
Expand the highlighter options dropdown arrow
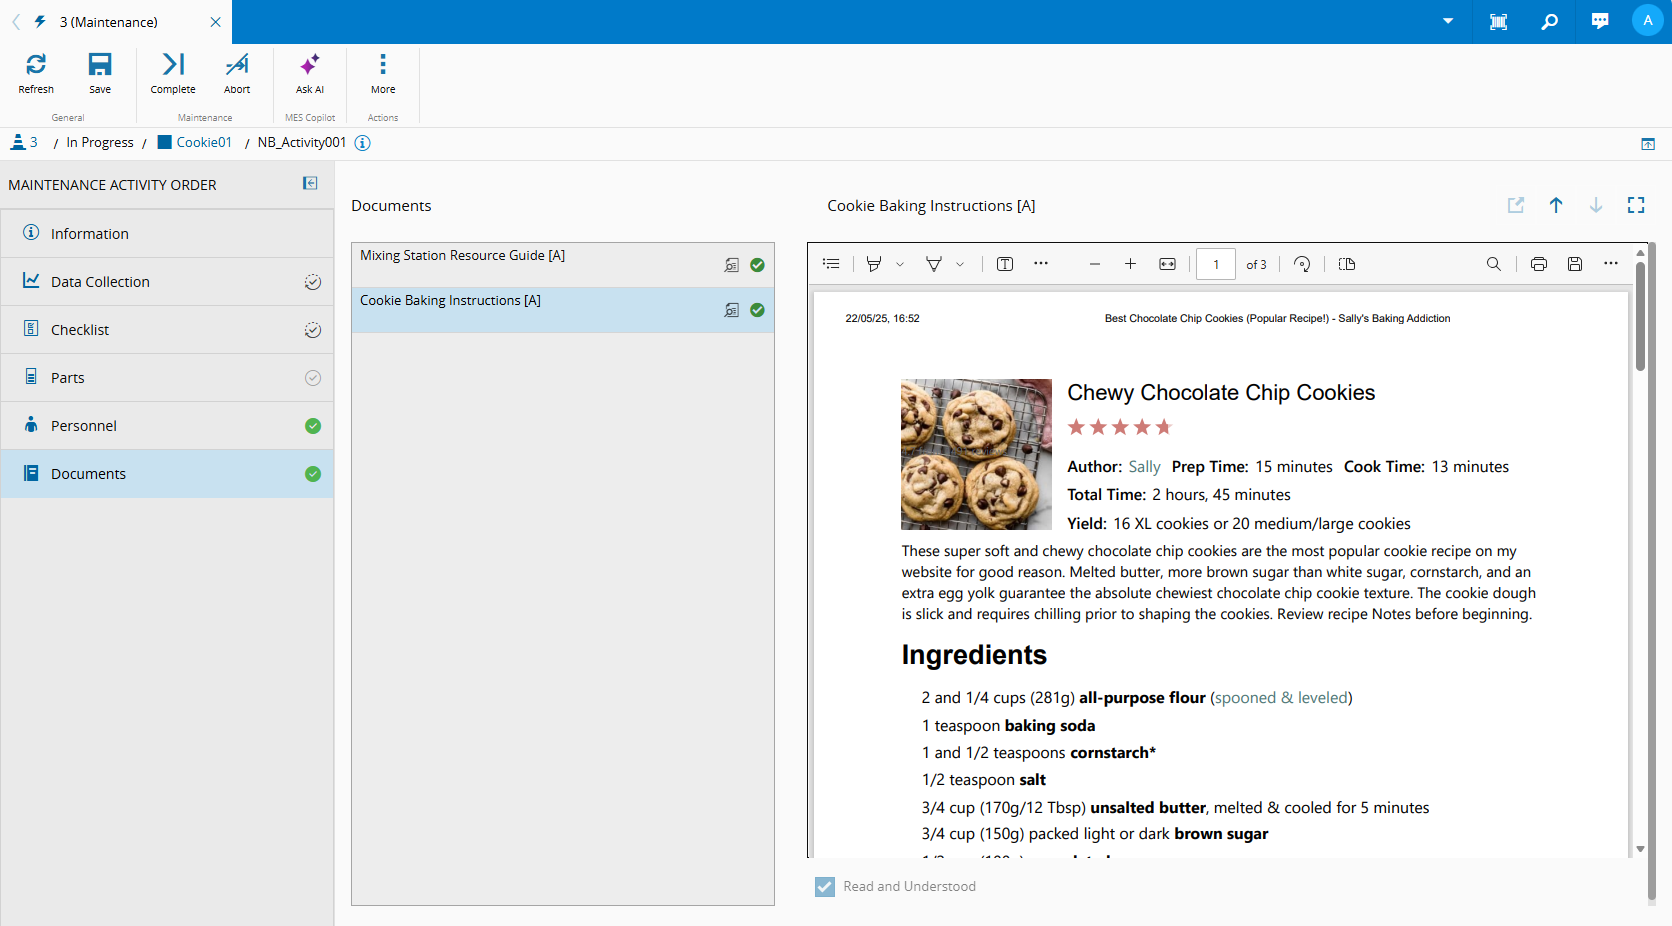pyautogui.click(x=900, y=265)
